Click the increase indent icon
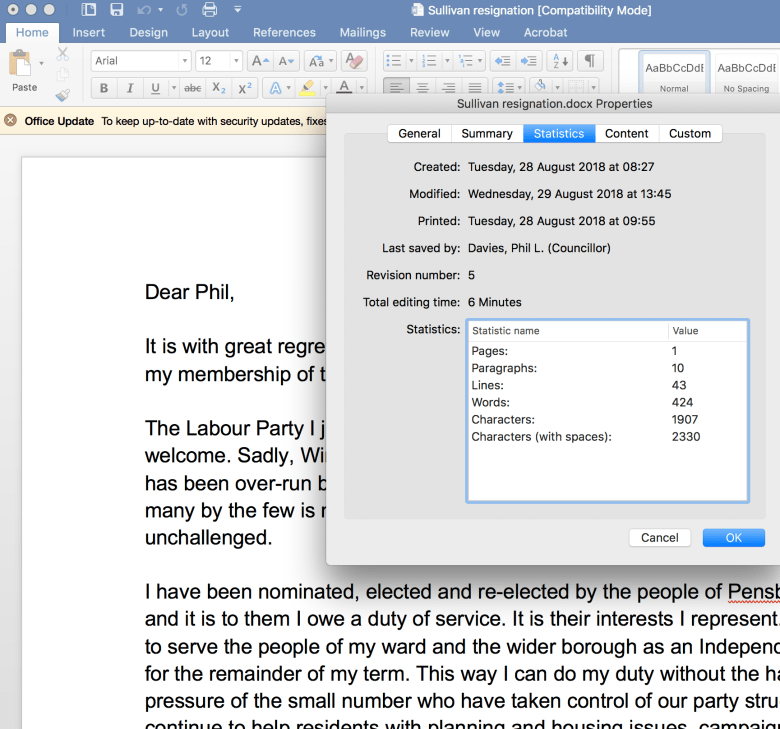Image resolution: width=780 pixels, height=729 pixels. (x=528, y=61)
